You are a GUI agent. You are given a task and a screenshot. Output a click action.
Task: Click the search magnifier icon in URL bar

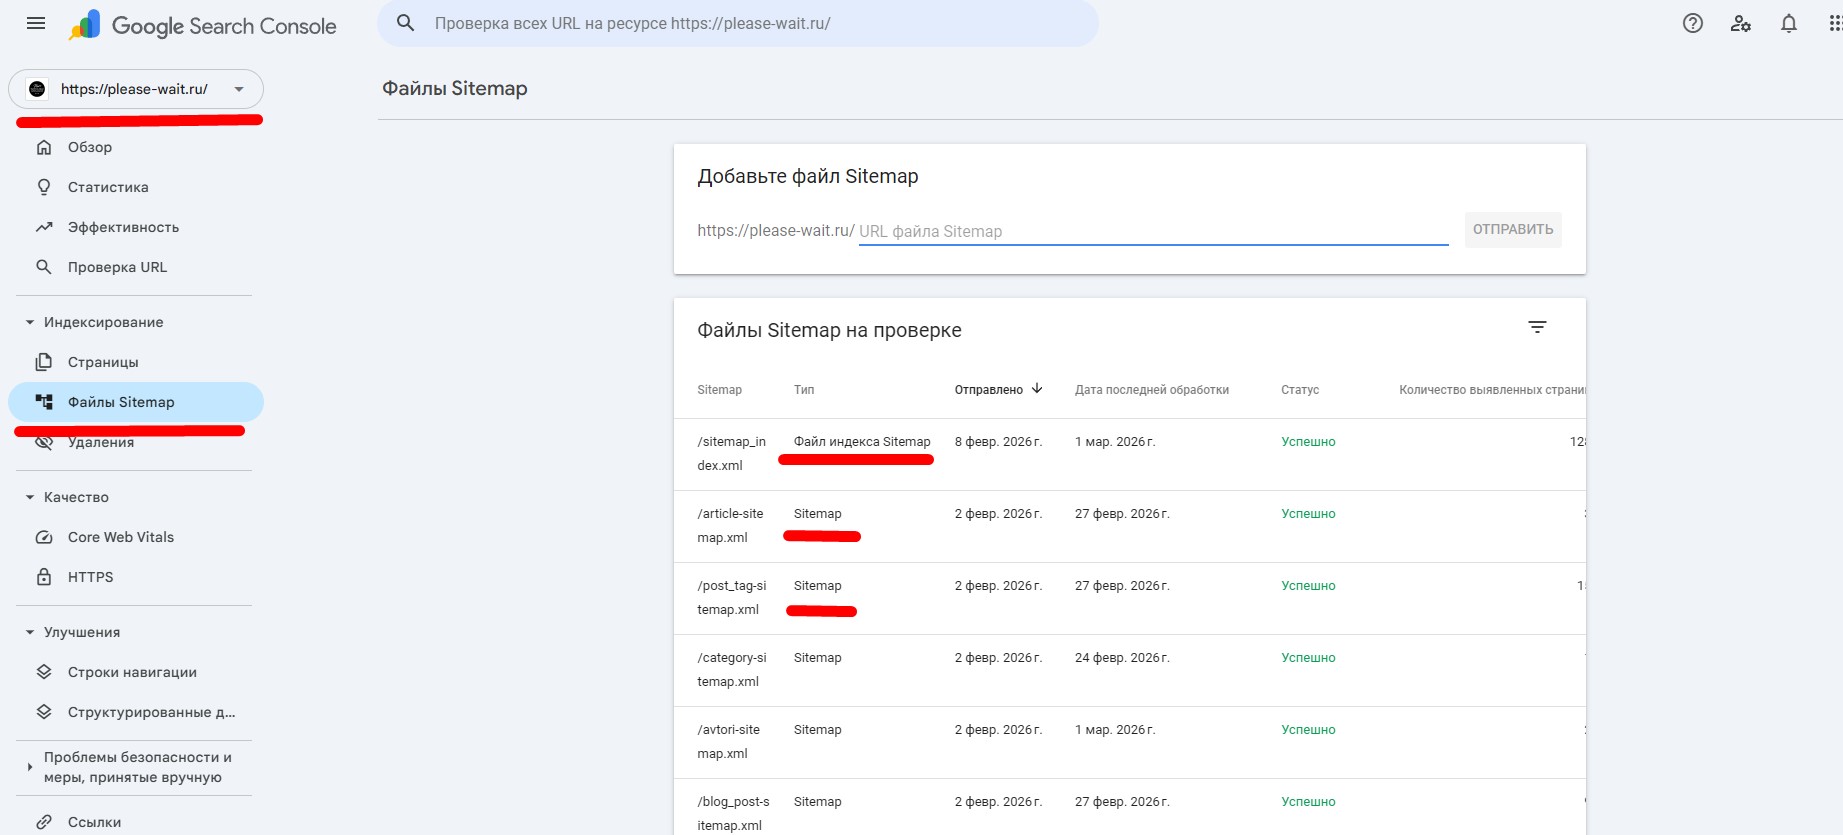point(405,23)
